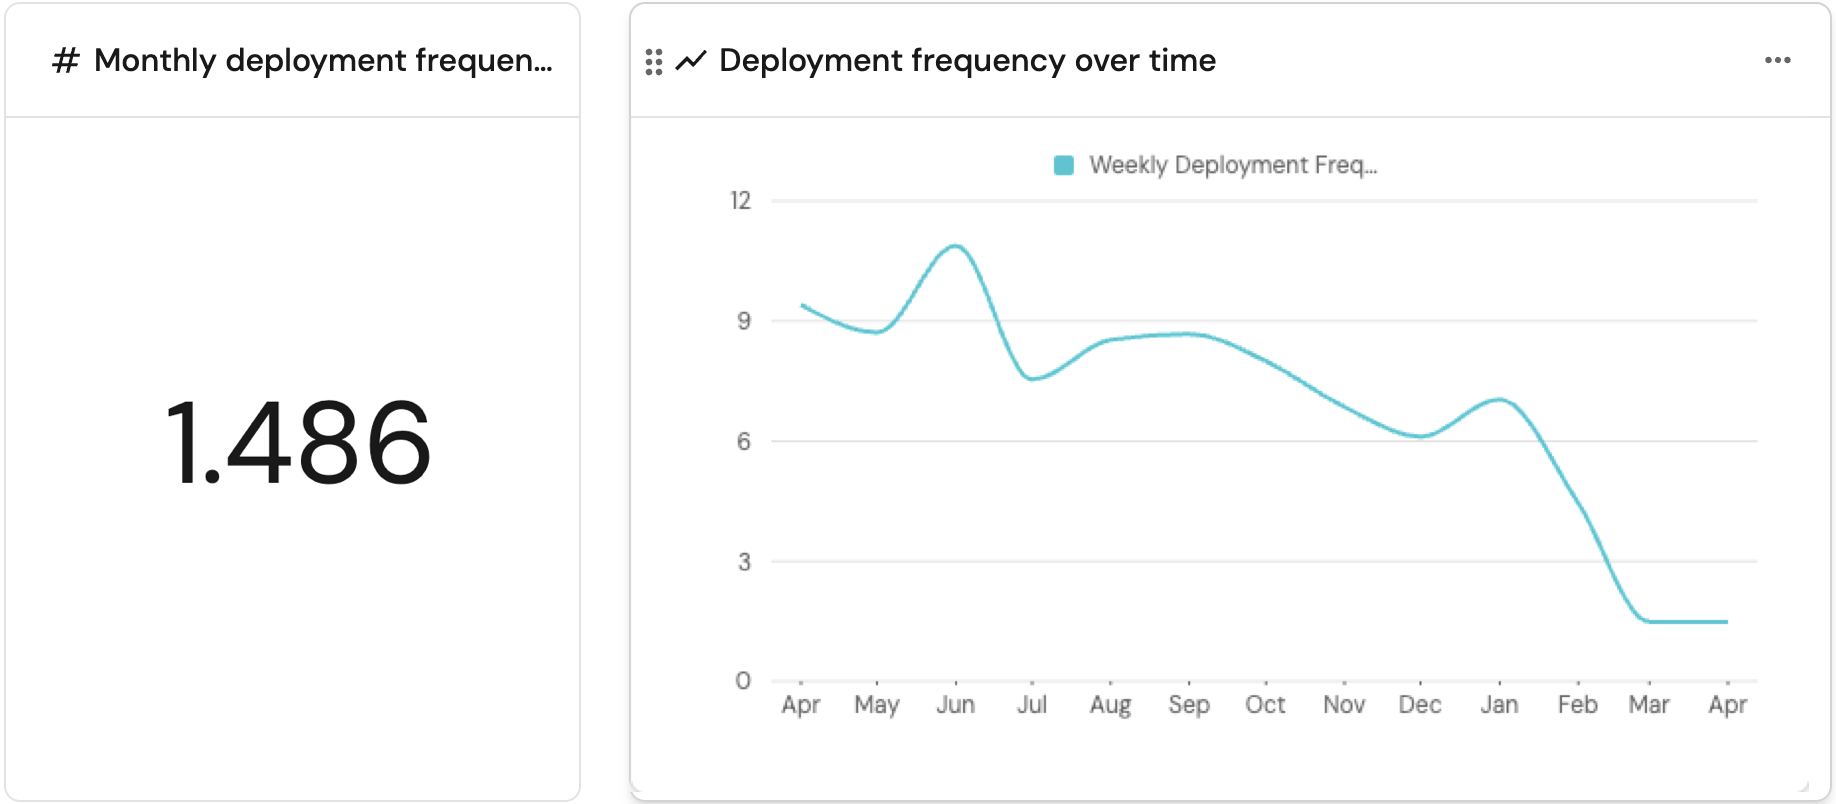
Task: Click the resize handle in the chart widget corner
Action: click(x=1803, y=787)
